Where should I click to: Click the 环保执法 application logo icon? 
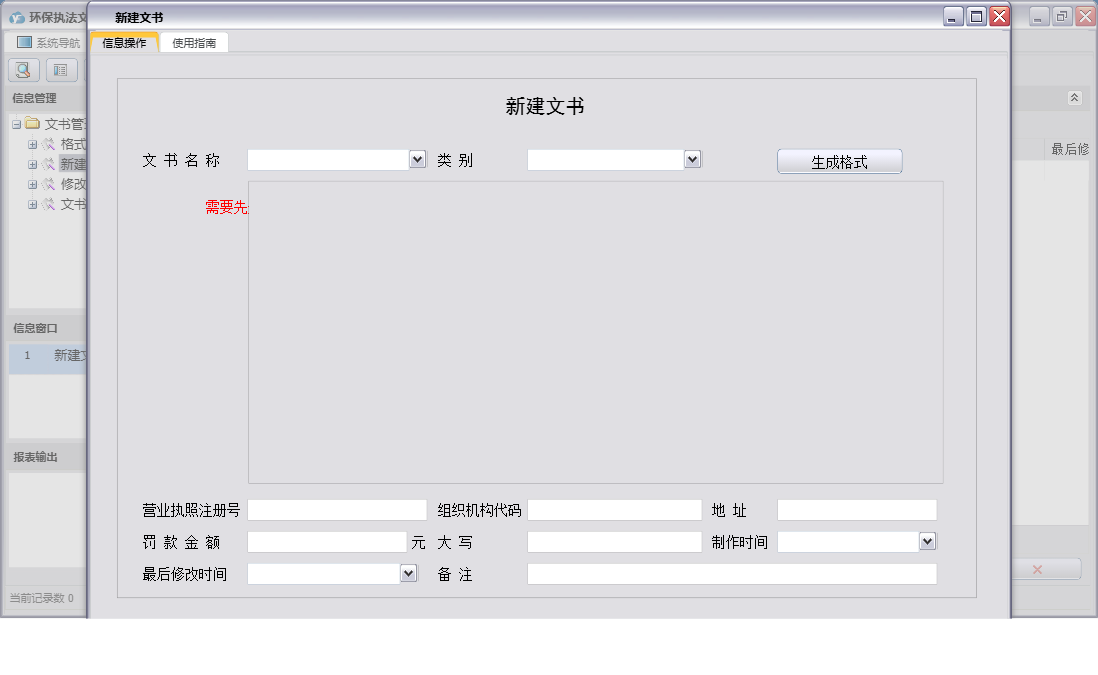tap(15, 15)
